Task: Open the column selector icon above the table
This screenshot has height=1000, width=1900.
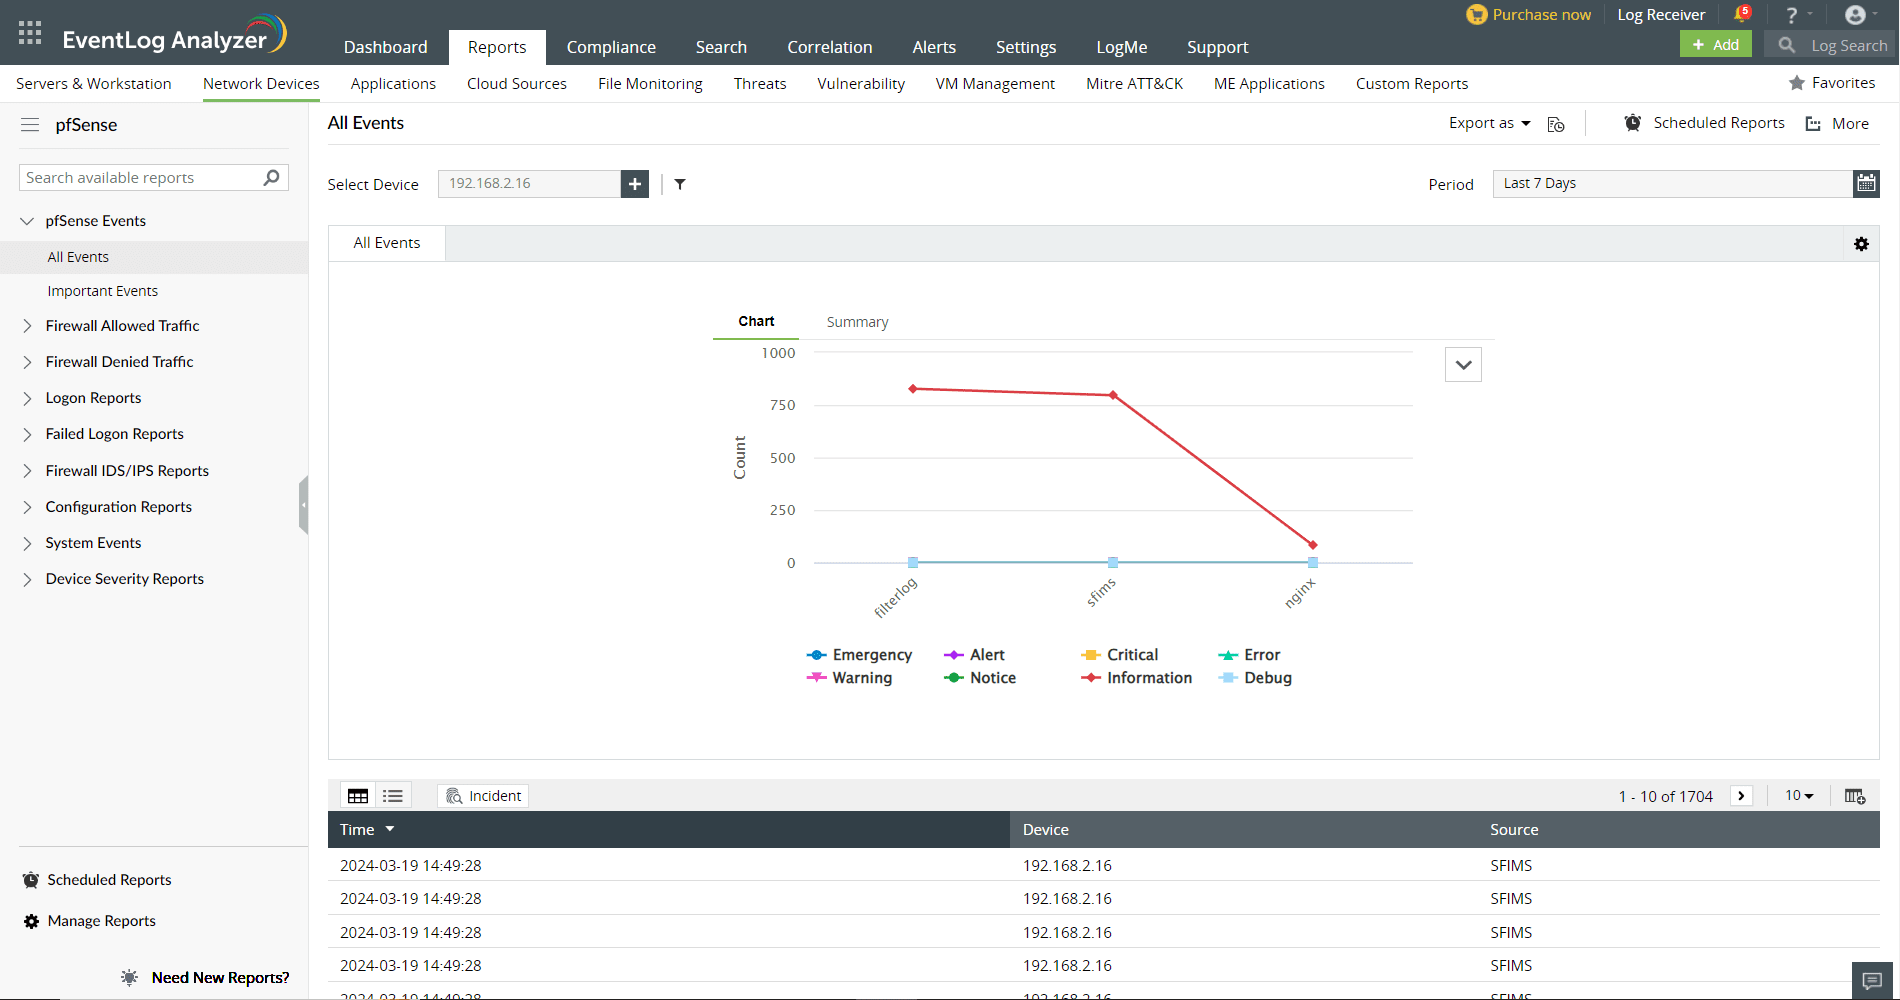Action: (1855, 795)
